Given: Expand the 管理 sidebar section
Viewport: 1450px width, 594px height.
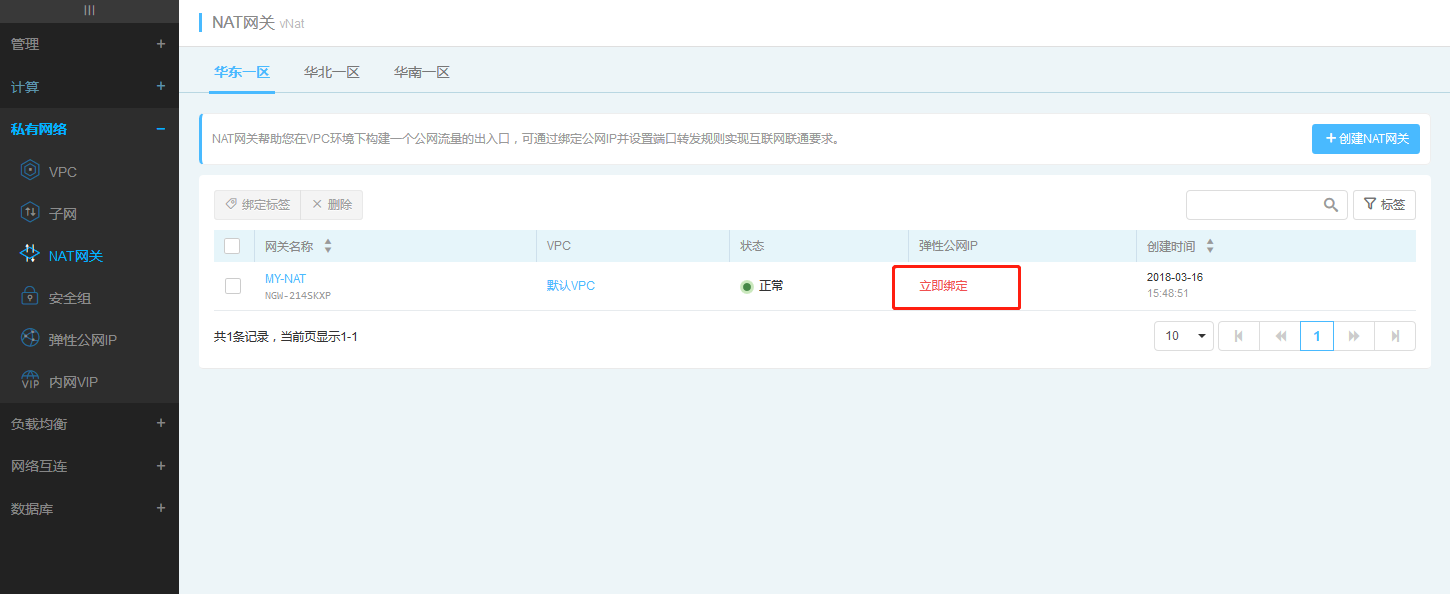Looking at the screenshot, I should tap(160, 44).
